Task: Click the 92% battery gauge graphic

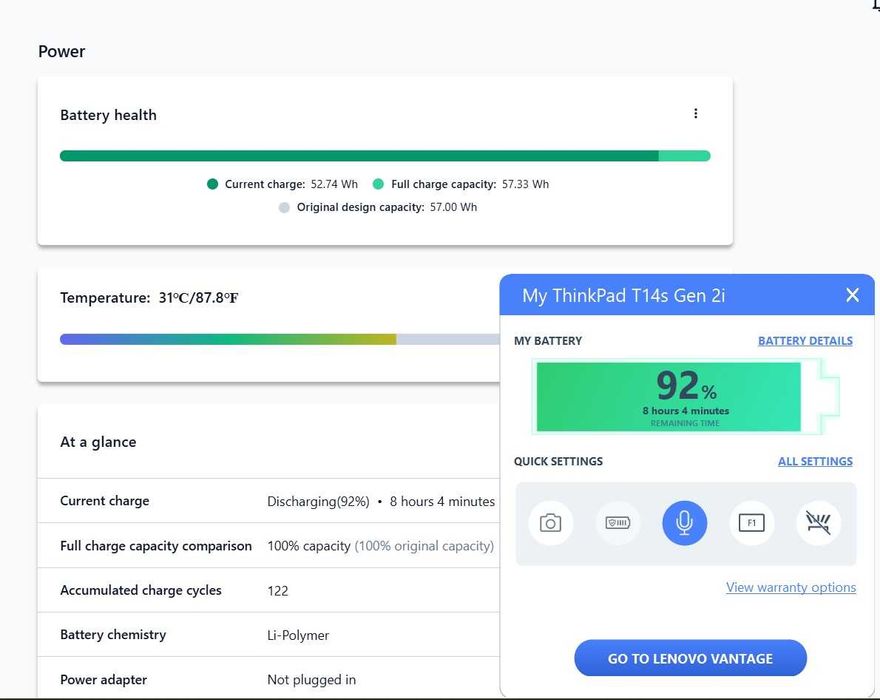Action: (x=685, y=397)
